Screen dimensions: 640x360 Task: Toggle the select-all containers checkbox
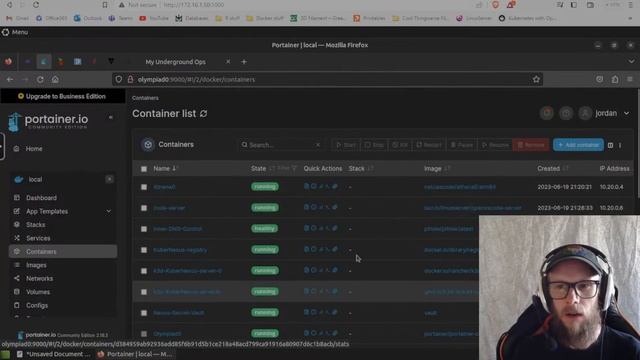(144, 169)
